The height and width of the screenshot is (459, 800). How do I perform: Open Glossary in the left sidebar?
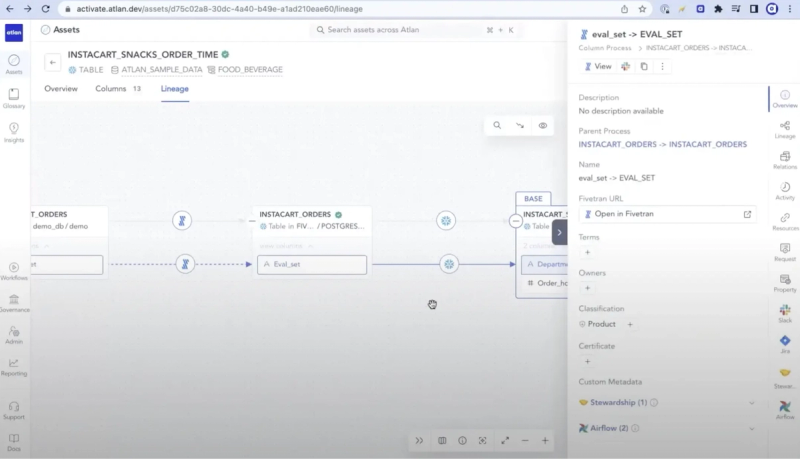(14, 98)
